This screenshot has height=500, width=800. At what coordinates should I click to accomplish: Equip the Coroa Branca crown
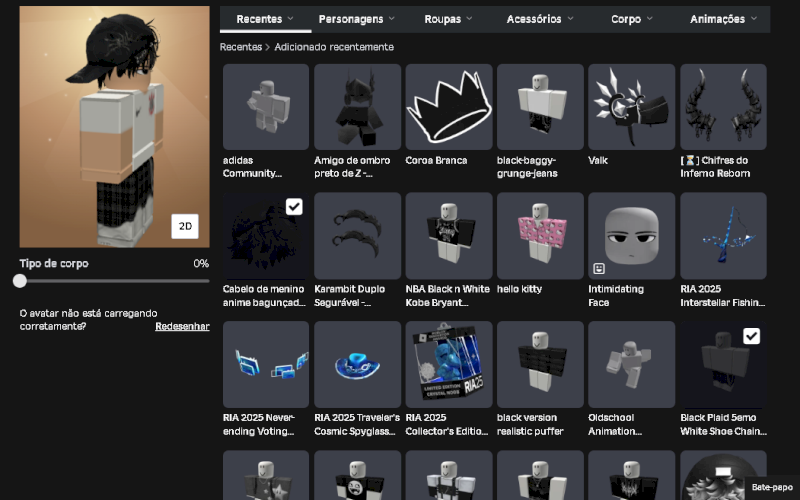click(449, 107)
